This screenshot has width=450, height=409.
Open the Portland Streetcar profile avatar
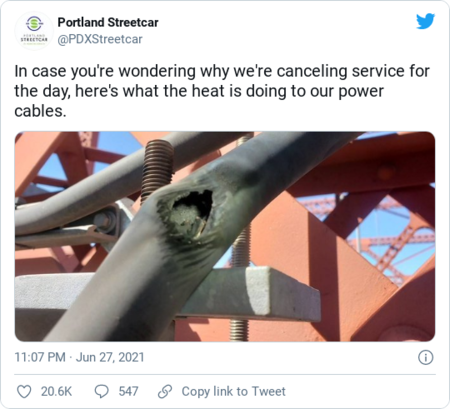point(34,31)
